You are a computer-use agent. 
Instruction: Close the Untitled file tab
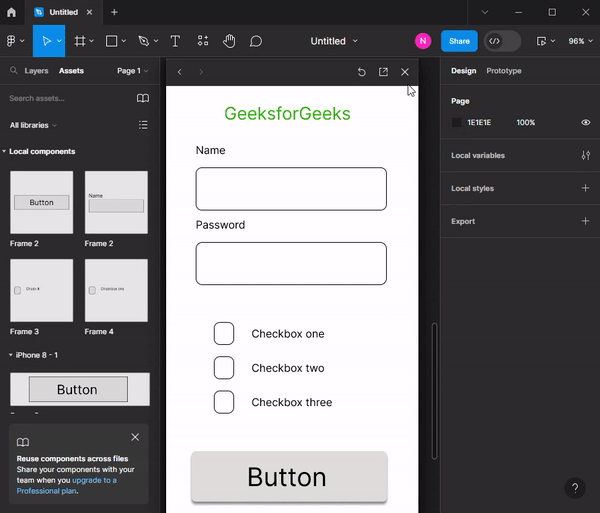pos(89,12)
